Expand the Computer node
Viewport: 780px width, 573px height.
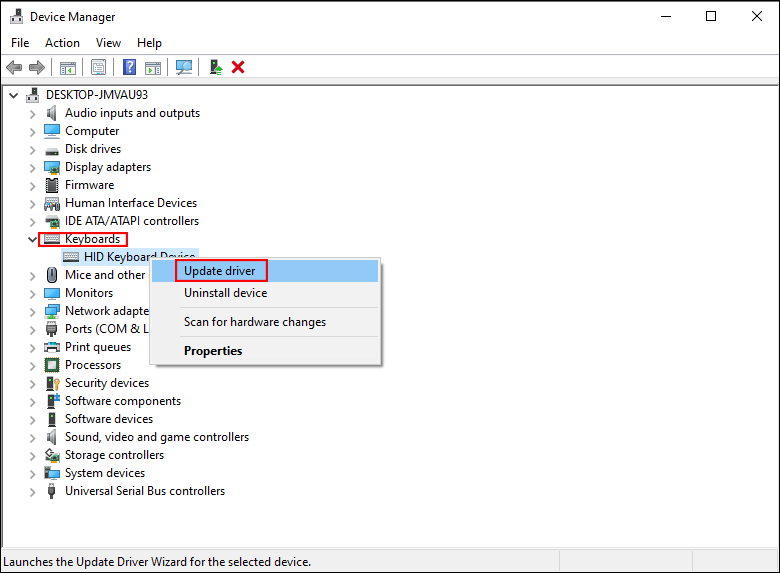point(33,132)
